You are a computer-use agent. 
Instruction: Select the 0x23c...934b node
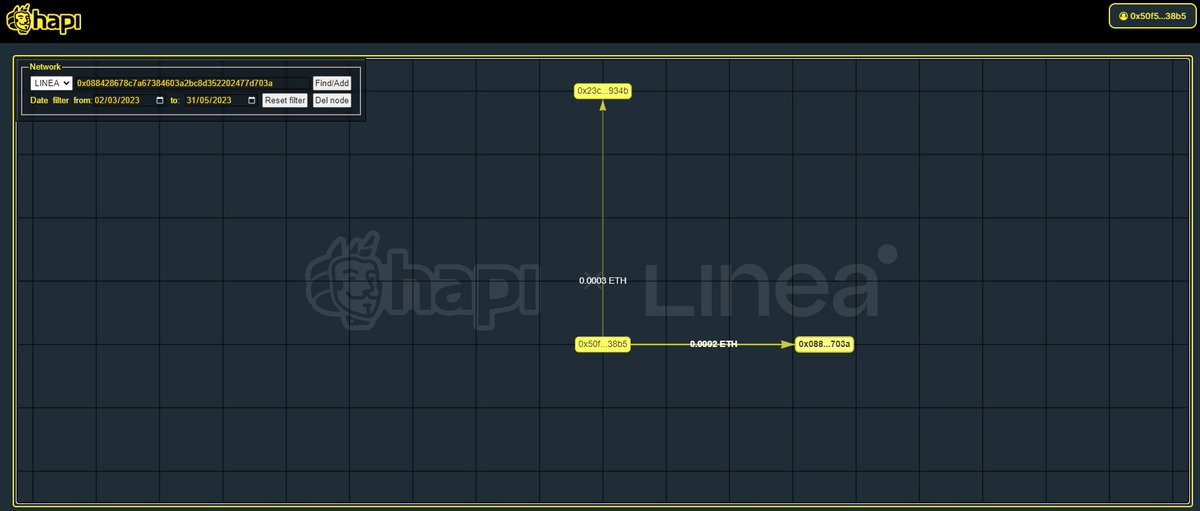(x=603, y=91)
